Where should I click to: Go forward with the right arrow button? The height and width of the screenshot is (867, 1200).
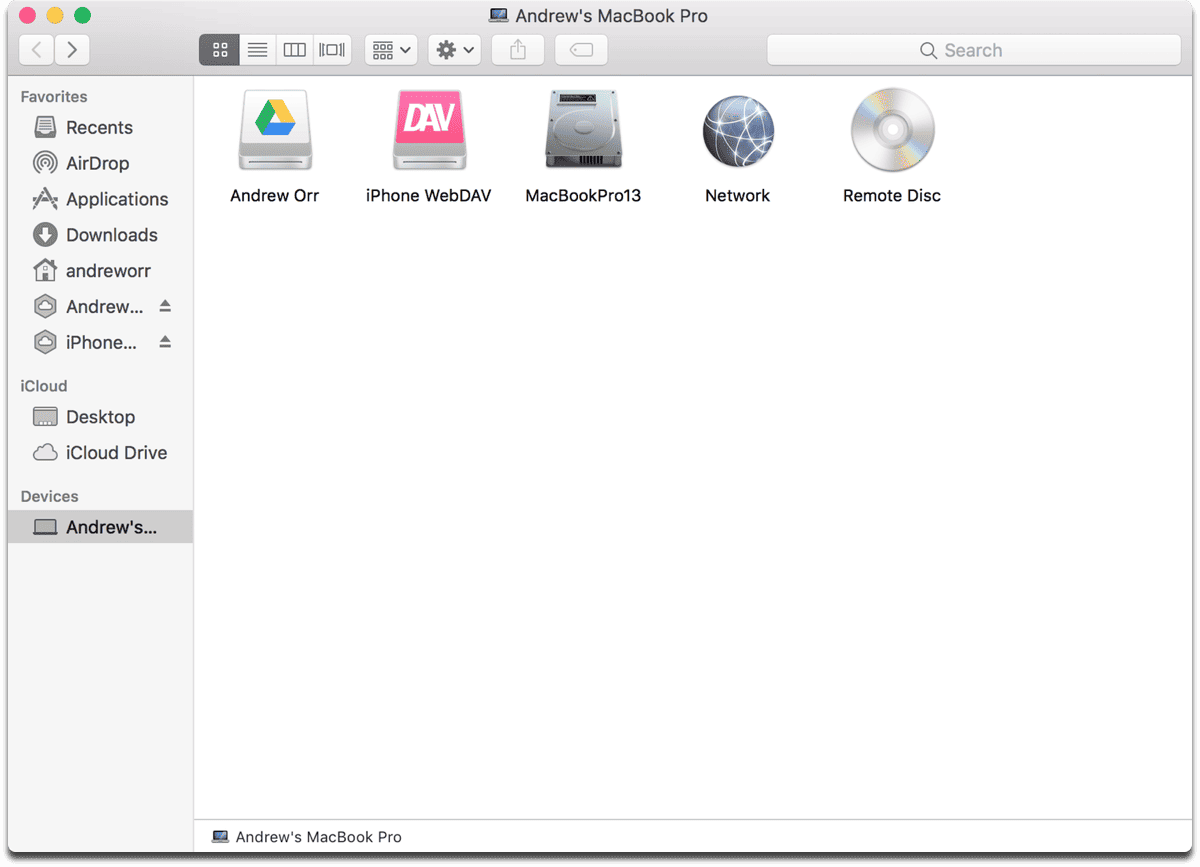[x=72, y=50]
